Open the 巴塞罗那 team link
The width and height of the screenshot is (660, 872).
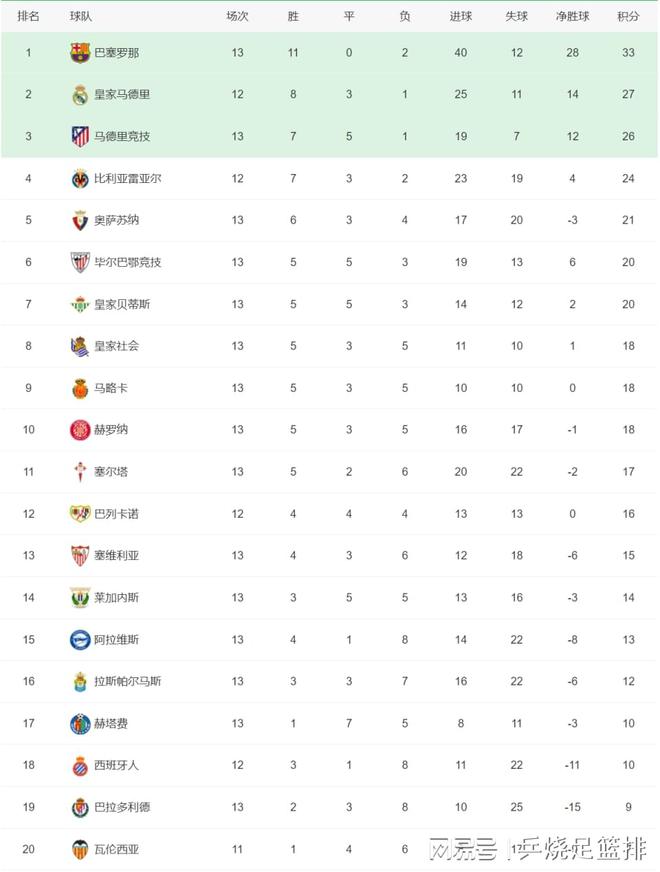(116, 53)
